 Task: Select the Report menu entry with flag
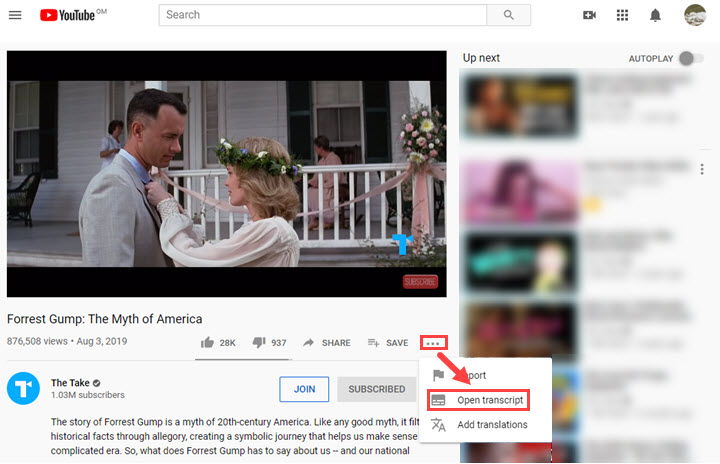pyautogui.click(x=485, y=375)
